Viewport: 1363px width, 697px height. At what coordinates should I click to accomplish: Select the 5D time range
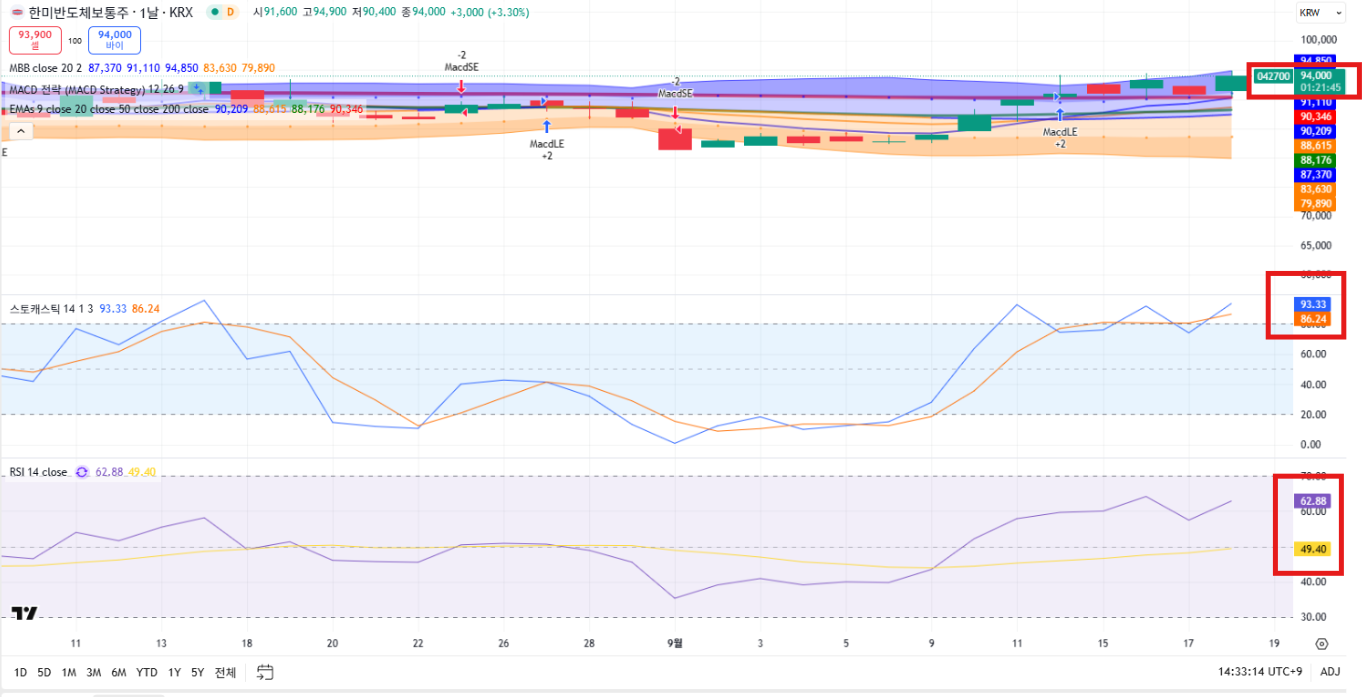[x=44, y=672]
